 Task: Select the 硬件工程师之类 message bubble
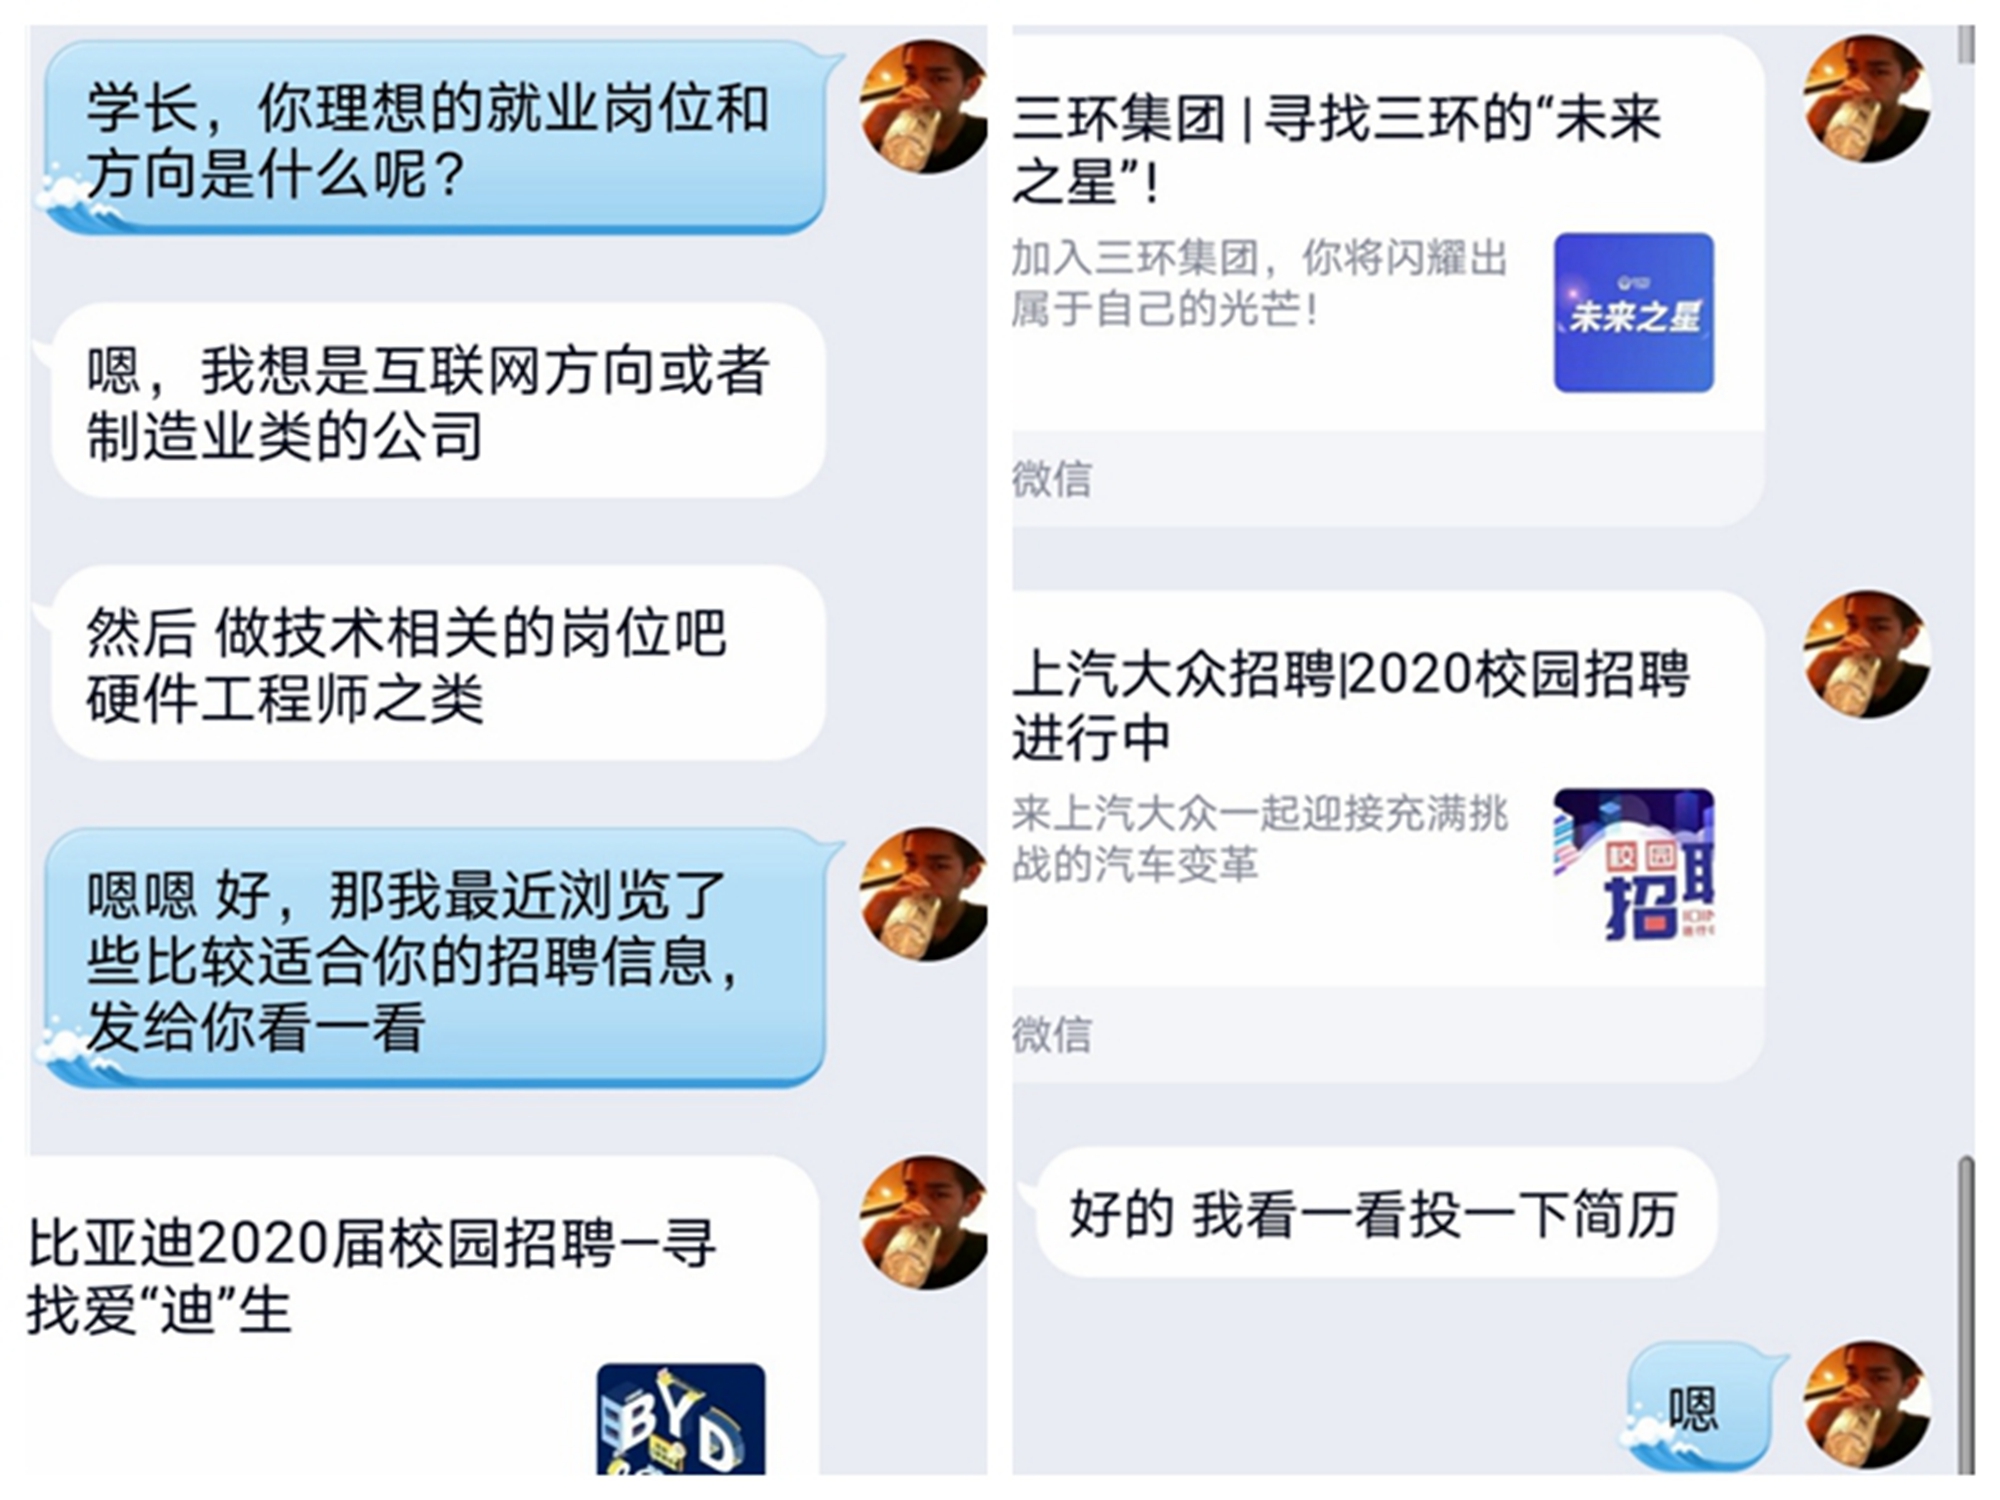click(438, 664)
